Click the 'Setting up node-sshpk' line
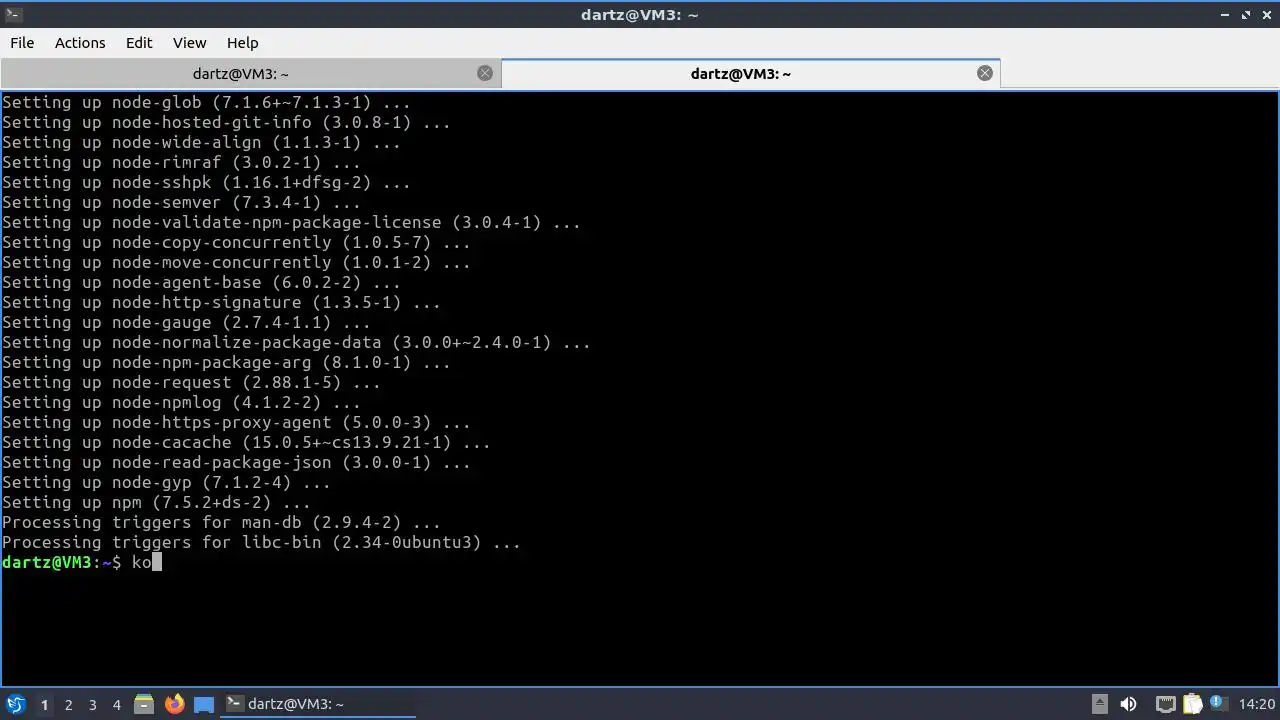Viewport: 1280px width, 720px height. 206,182
